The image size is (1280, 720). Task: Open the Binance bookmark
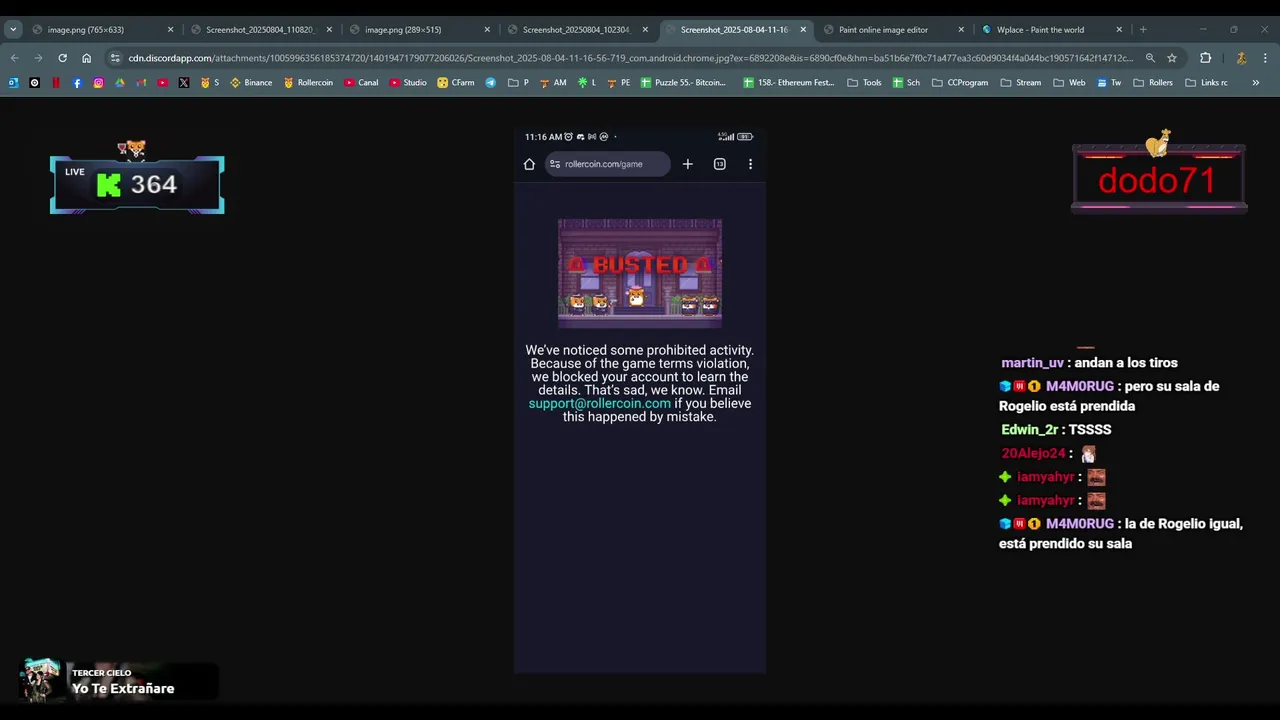[251, 83]
